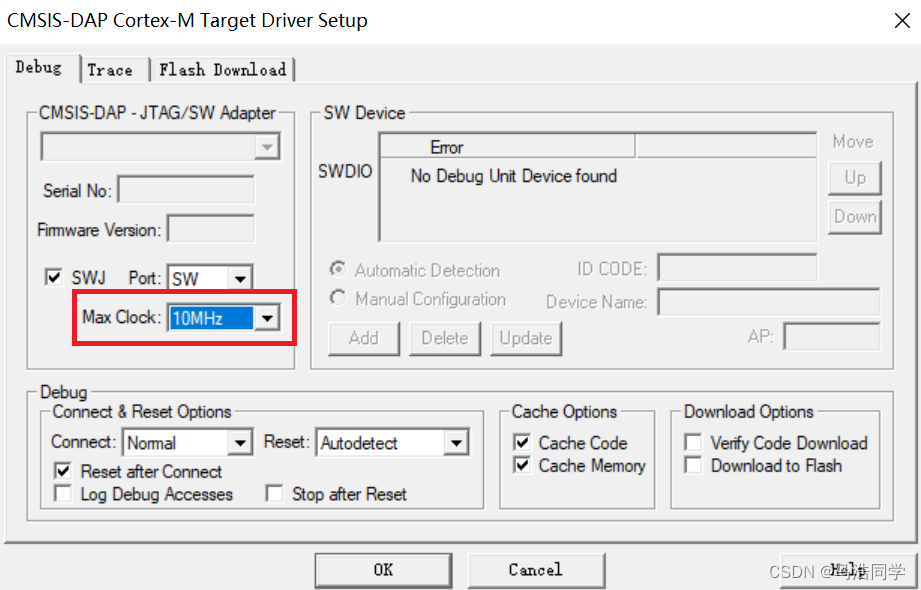Click the Error column header
The height and width of the screenshot is (590, 921).
(507, 147)
